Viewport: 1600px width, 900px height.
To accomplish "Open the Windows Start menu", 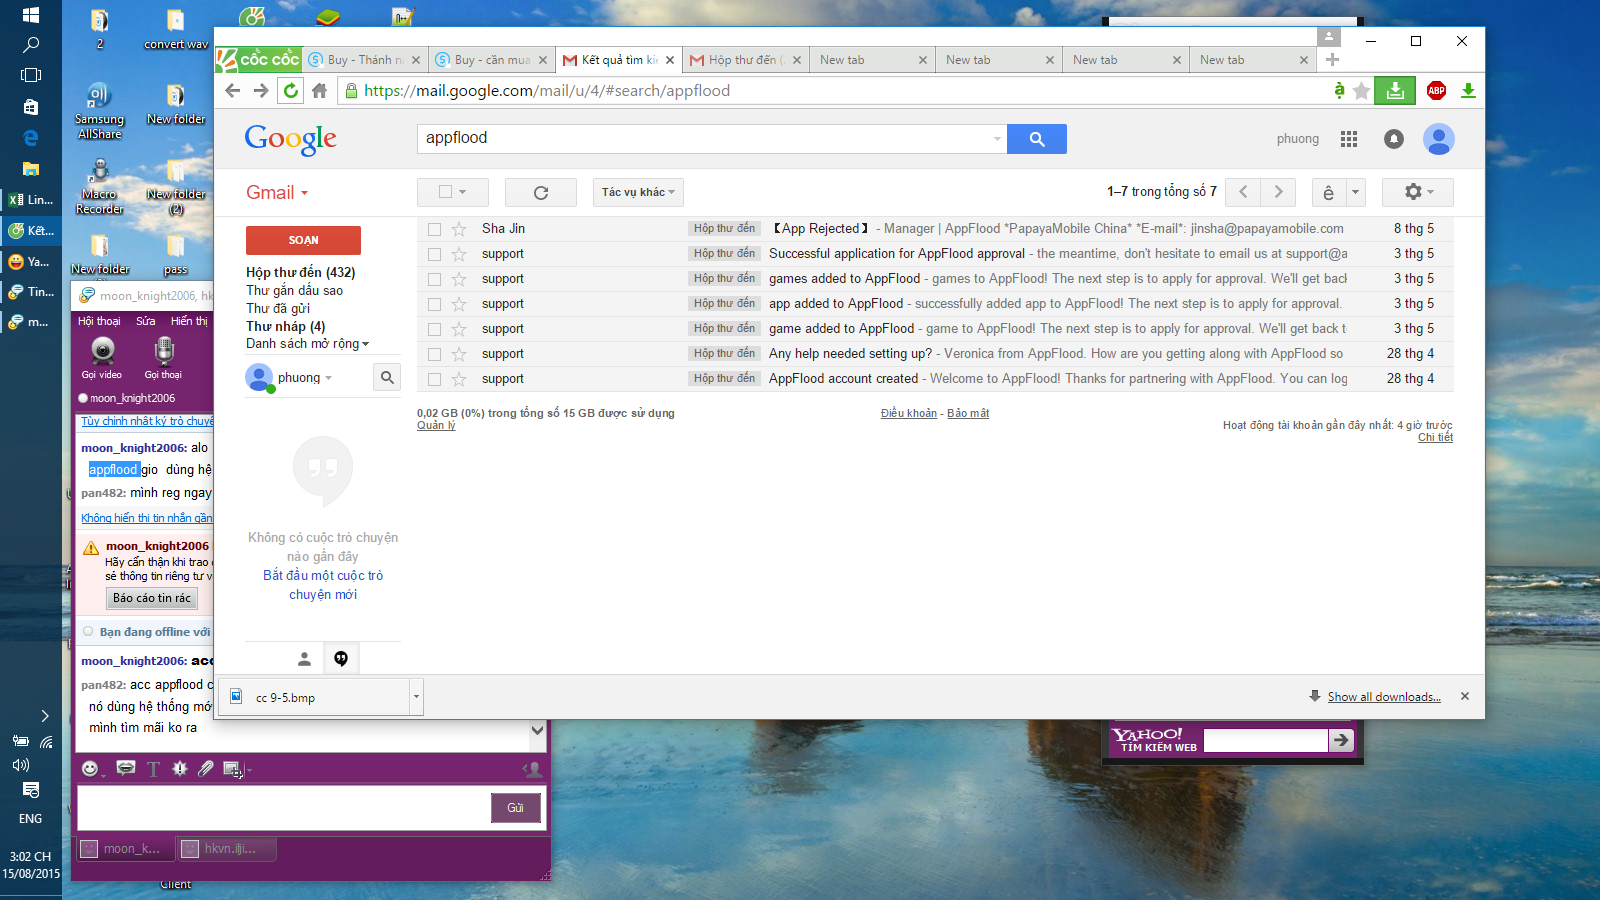I will tap(31, 15).
